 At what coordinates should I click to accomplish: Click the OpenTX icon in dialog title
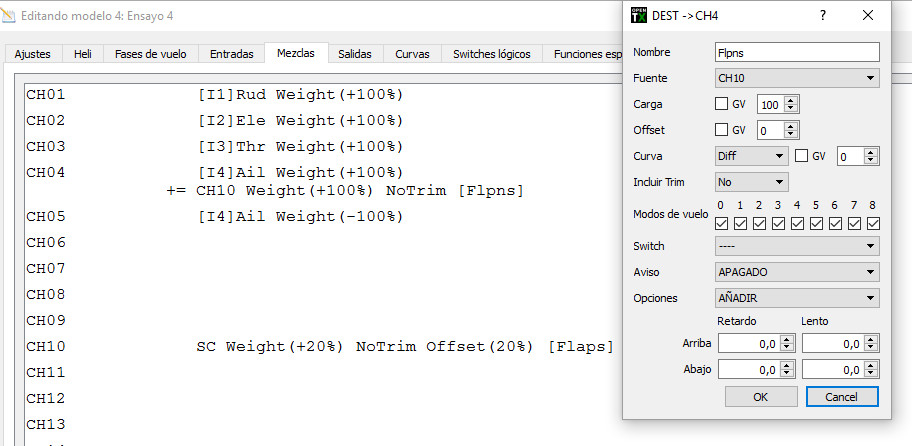point(638,15)
